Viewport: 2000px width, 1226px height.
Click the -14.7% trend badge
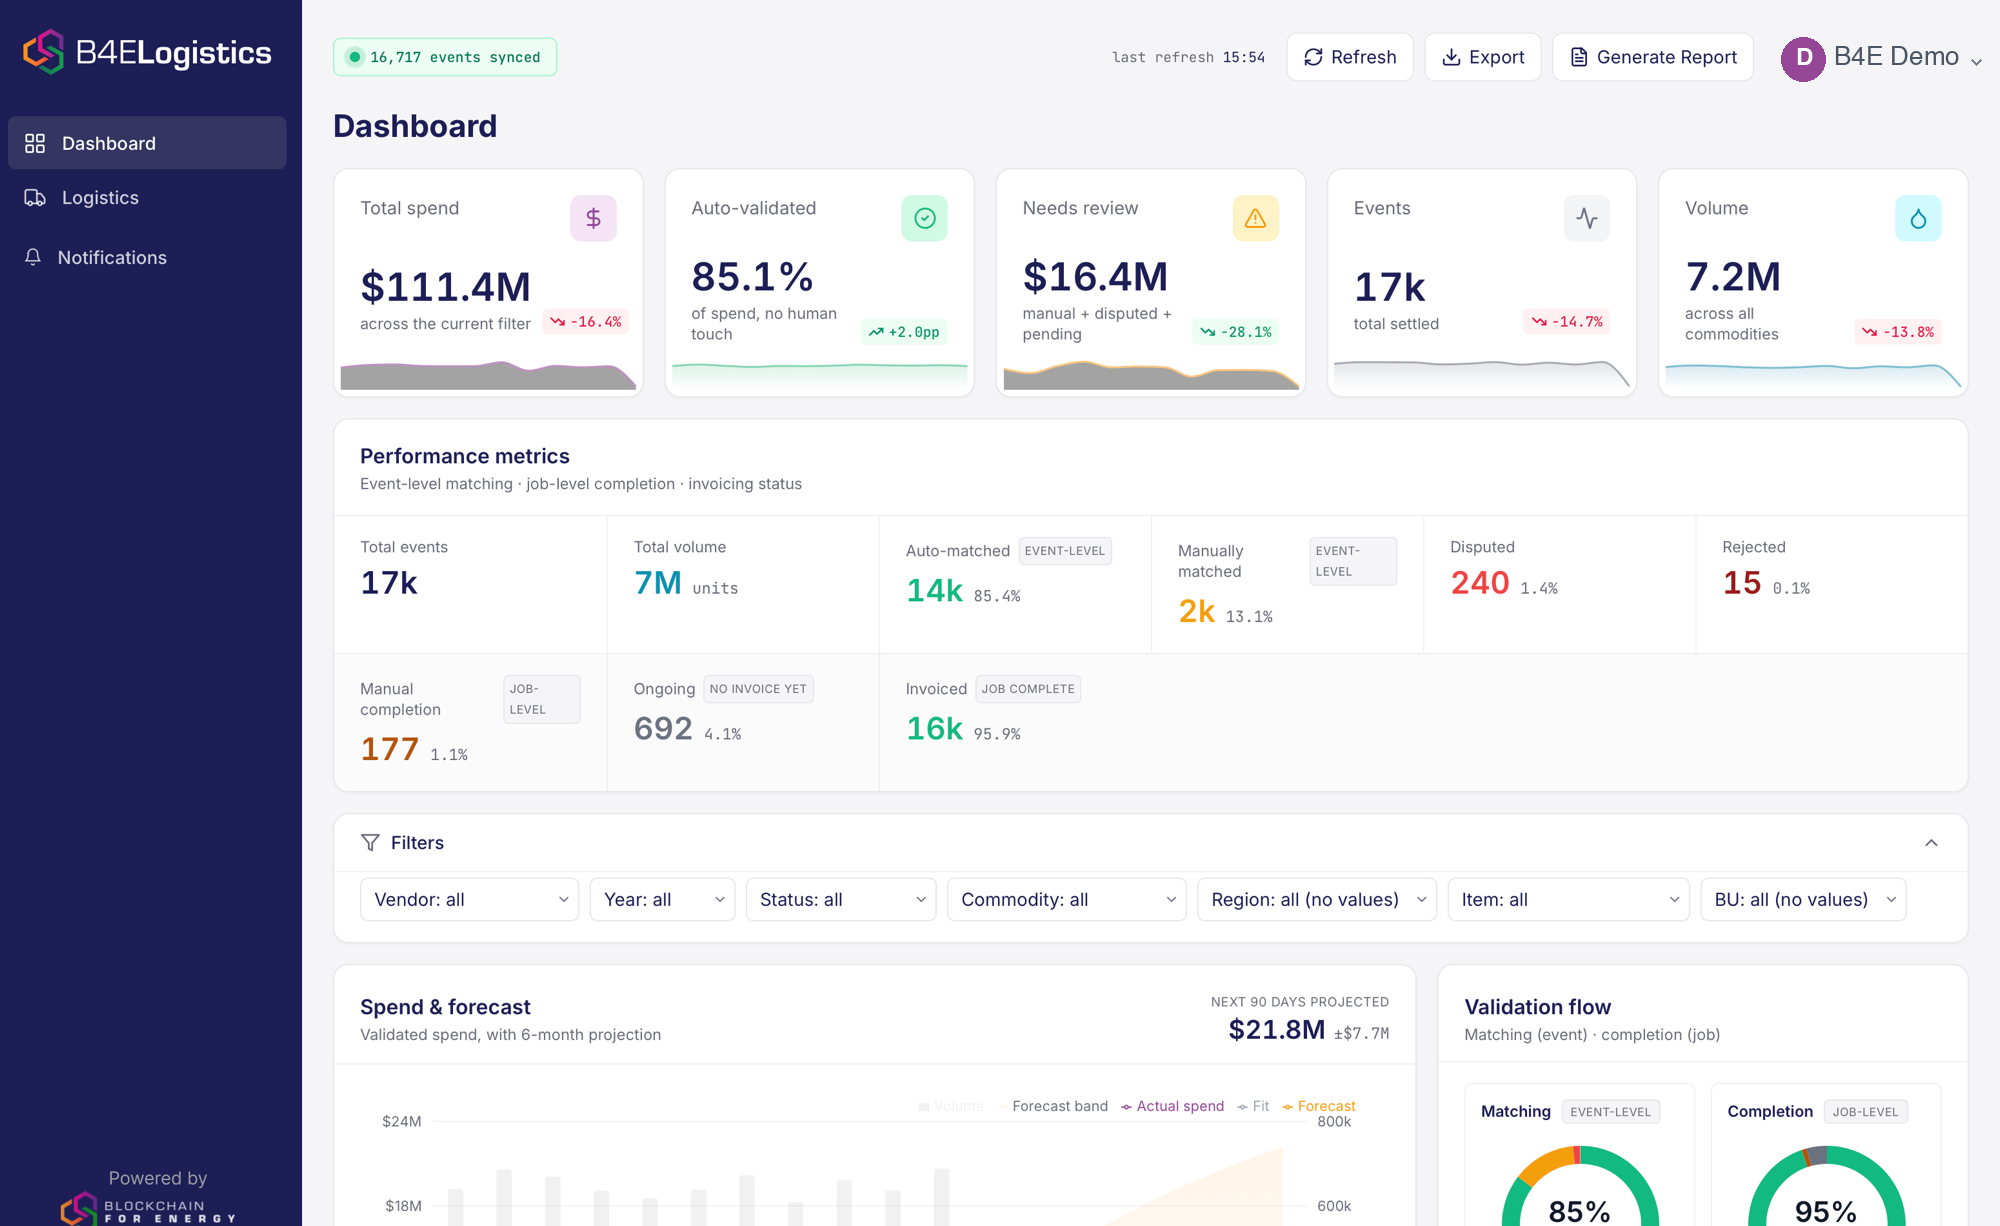(x=1567, y=322)
